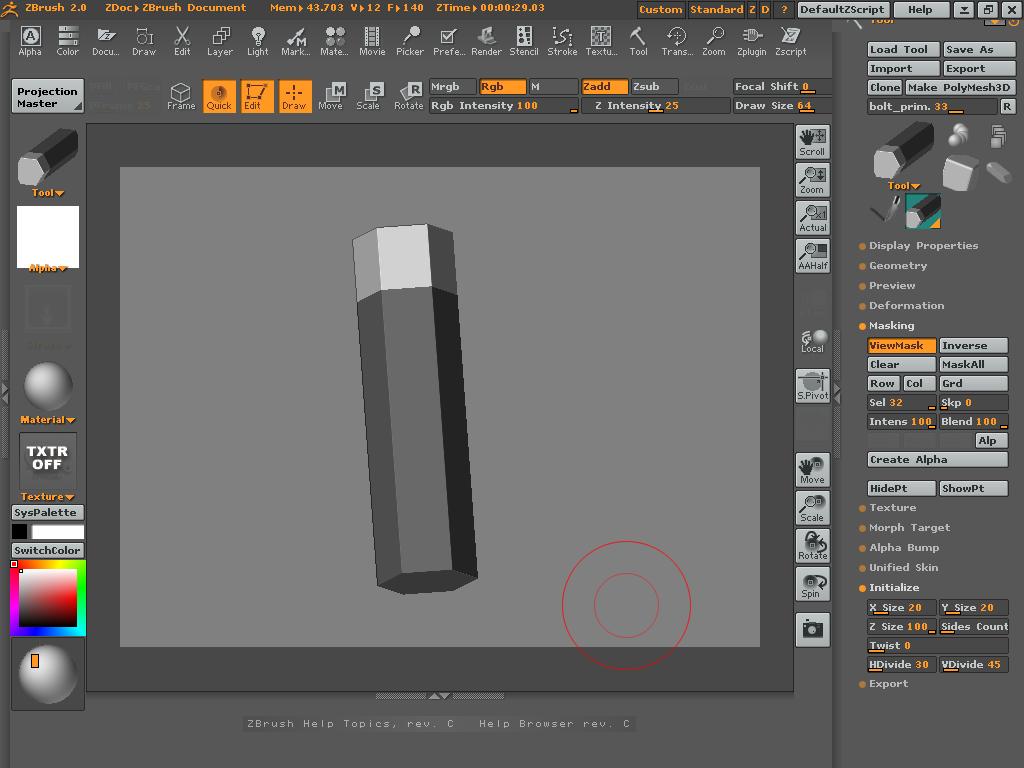
Task: Open the Stencil palette icon
Action: click(x=524, y=41)
